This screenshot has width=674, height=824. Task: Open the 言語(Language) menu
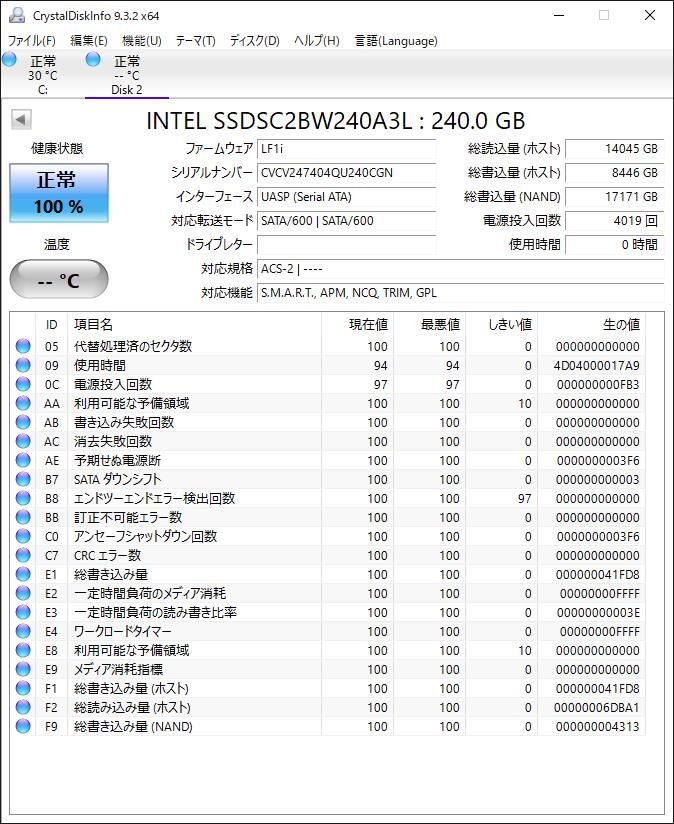click(396, 41)
